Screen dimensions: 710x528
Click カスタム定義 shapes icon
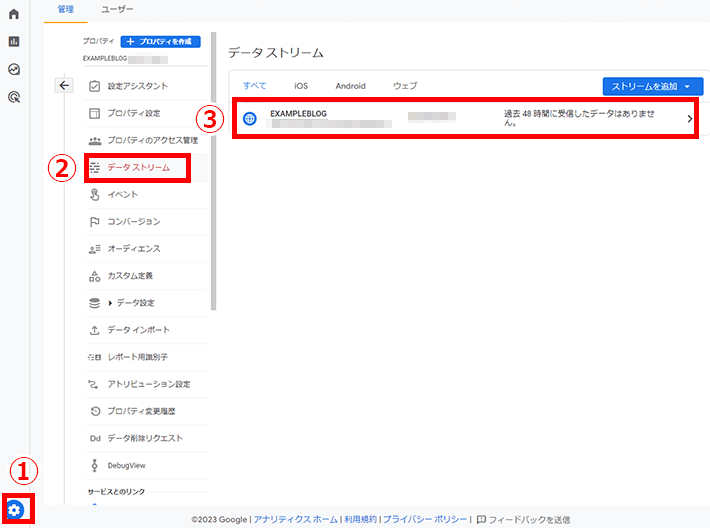(x=95, y=276)
